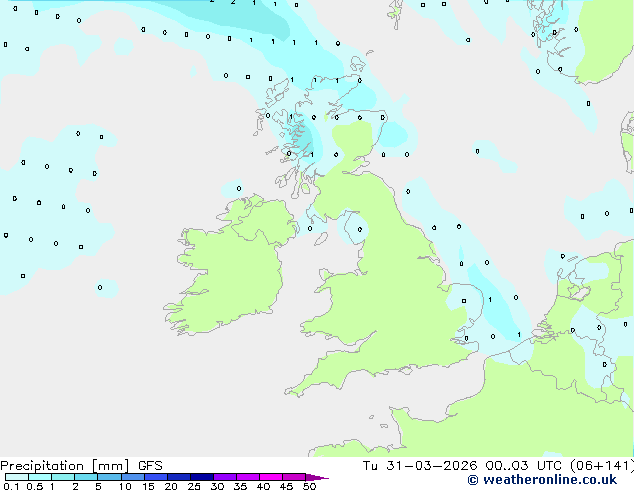Screen dimensions: 634x490
Task: Click the over-50 purple arrow on legend
Action: [316, 477]
